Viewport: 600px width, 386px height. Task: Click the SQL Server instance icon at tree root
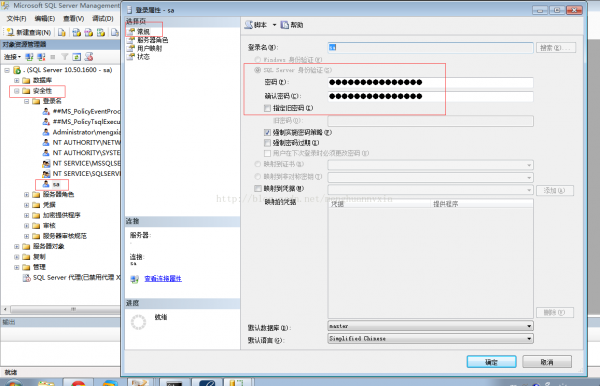point(17,70)
